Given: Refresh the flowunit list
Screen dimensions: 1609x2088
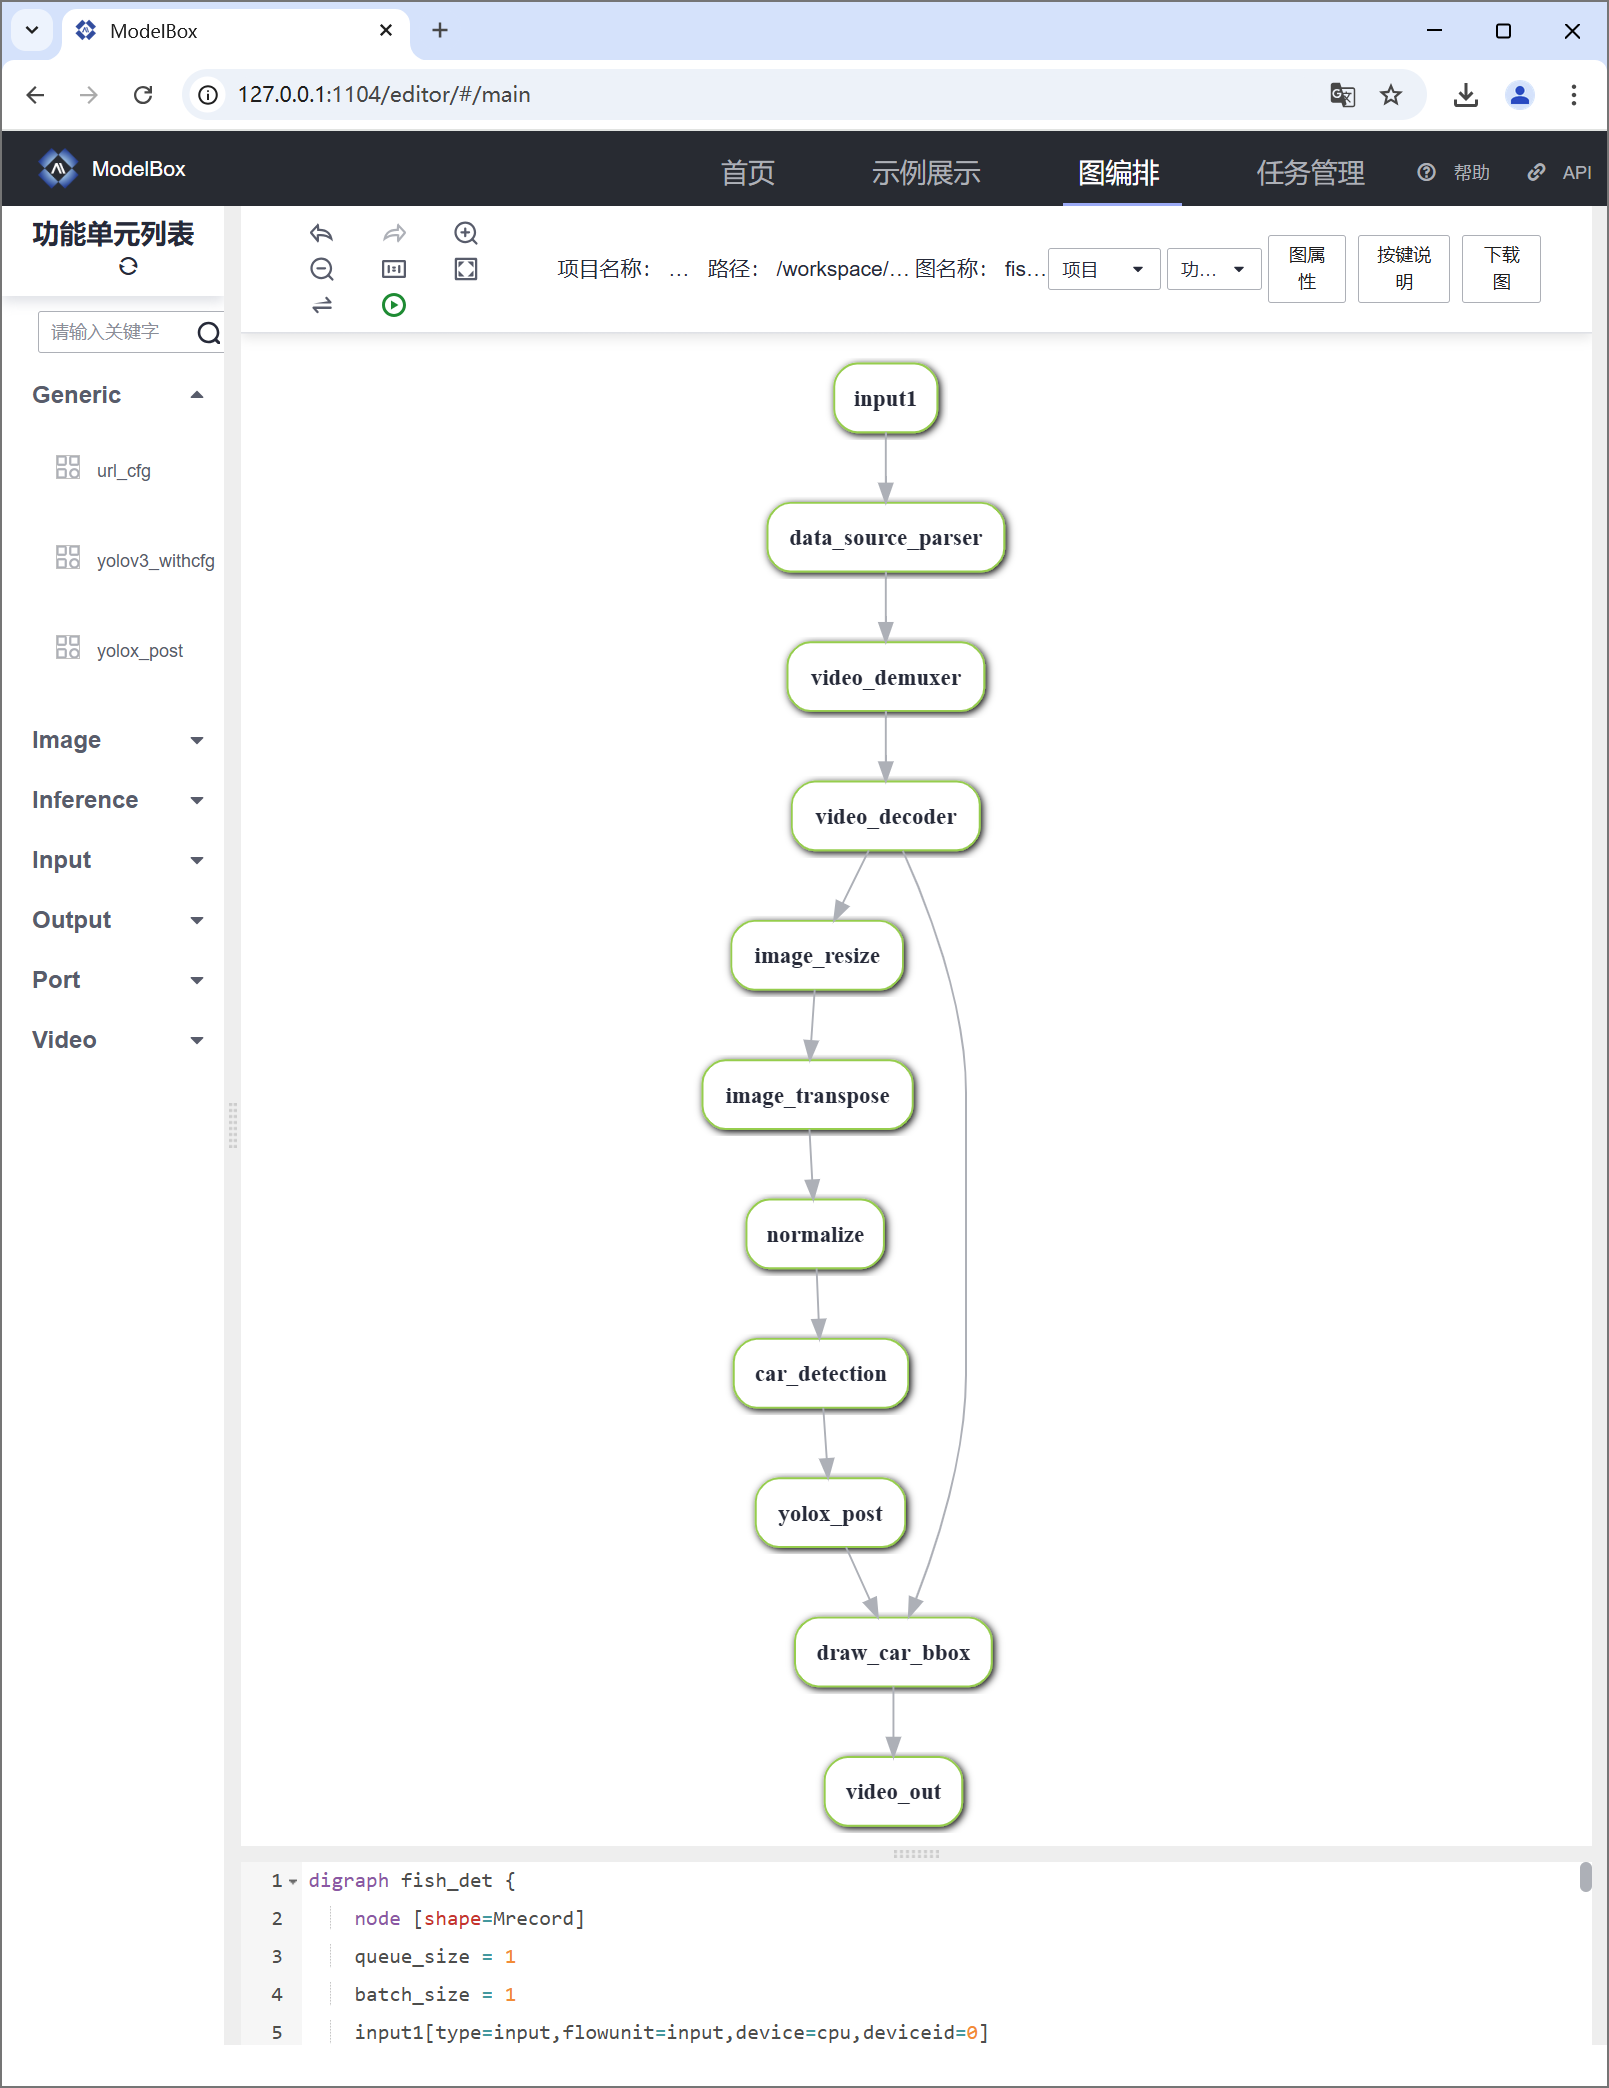Looking at the screenshot, I should pos(128,267).
